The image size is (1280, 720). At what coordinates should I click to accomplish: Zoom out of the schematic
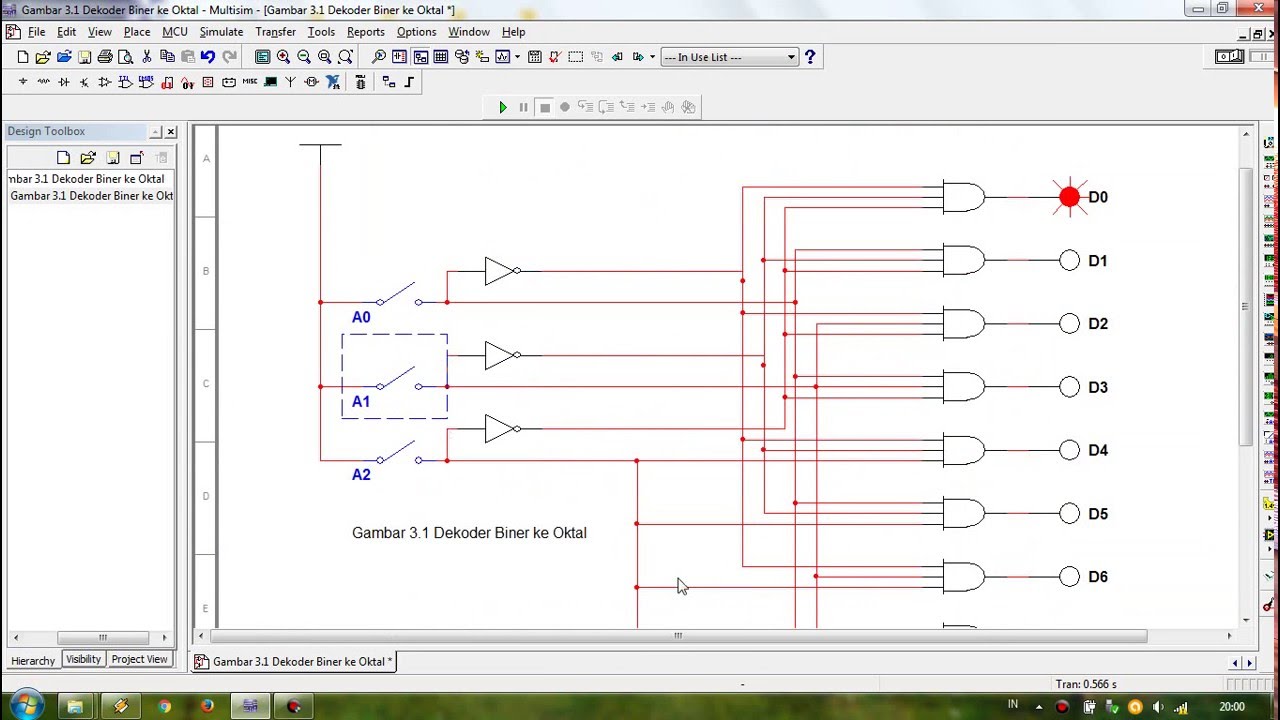pyautogui.click(x=304, y=57)
